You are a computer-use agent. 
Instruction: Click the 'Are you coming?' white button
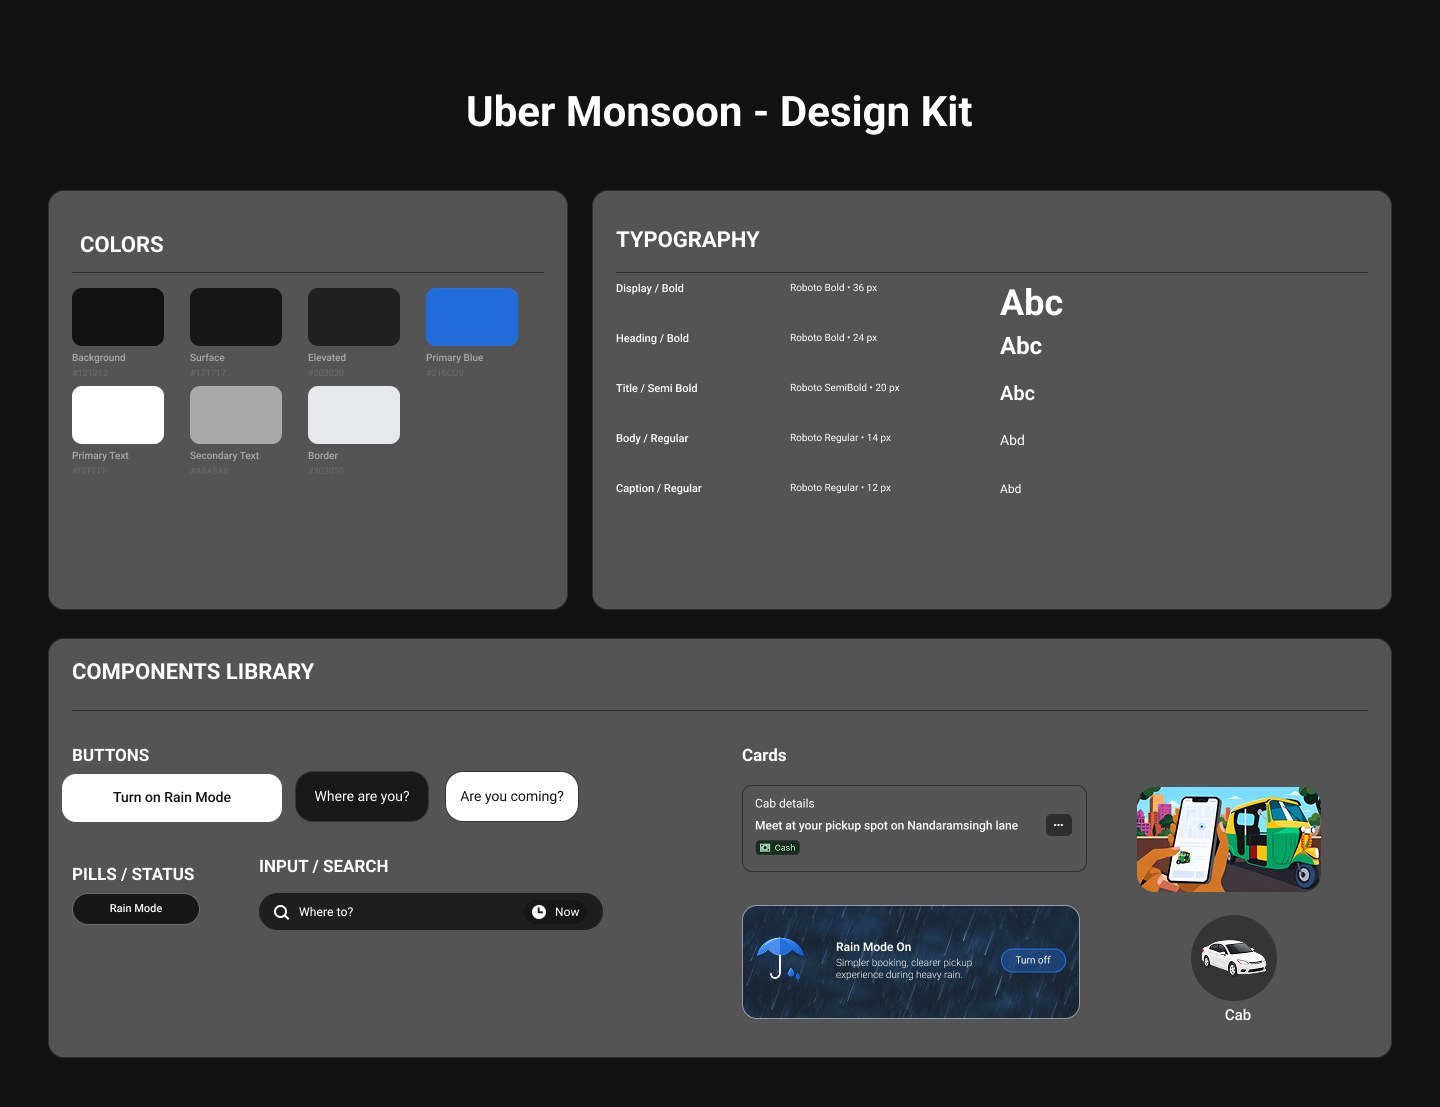tap(512, 797)
